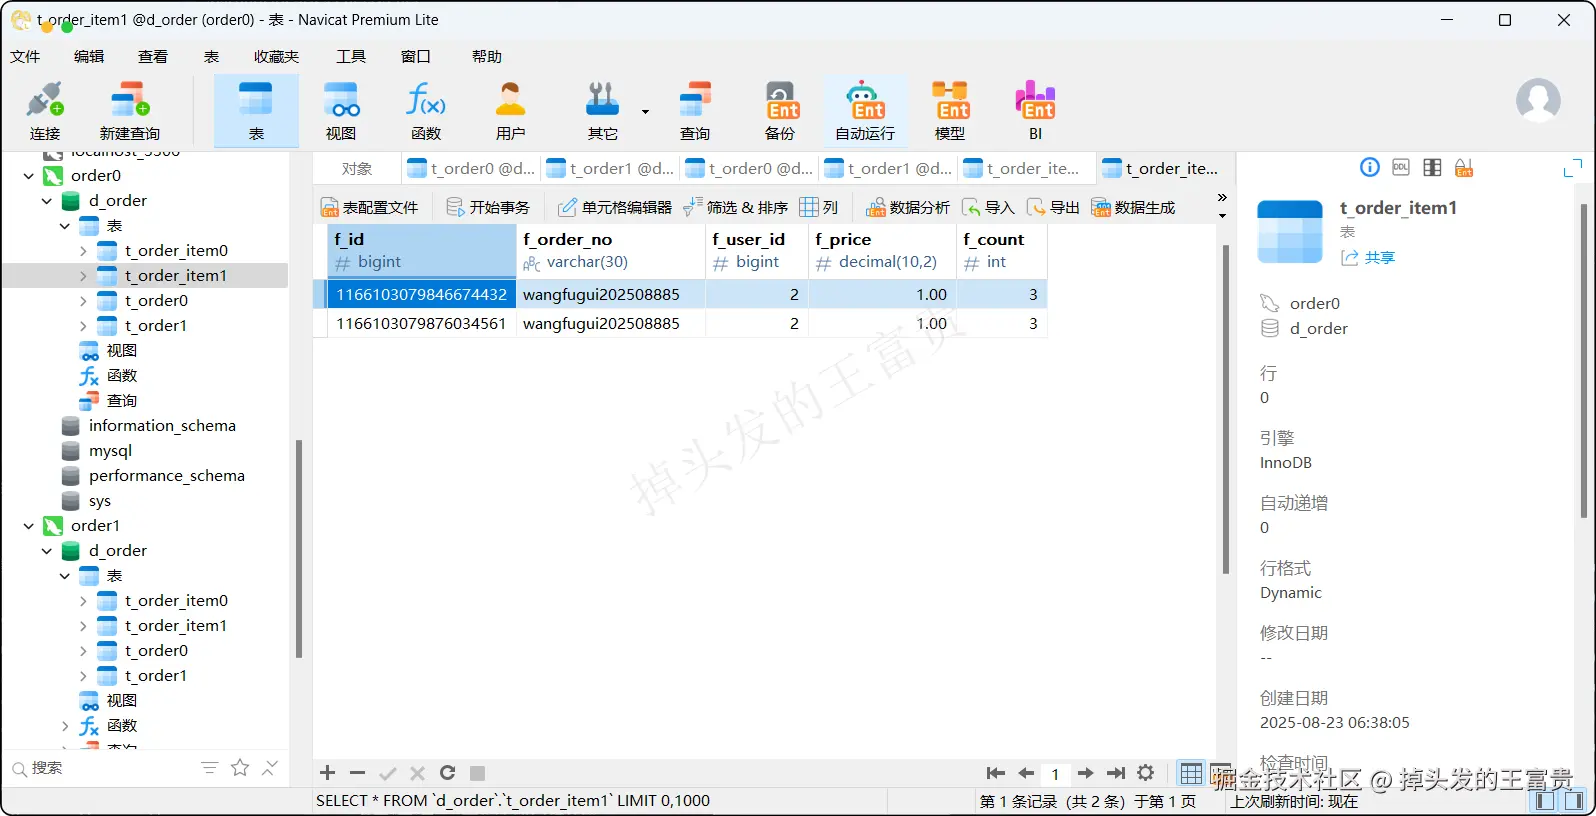
Task: Add a record with the plus icon
Action: 327,773
